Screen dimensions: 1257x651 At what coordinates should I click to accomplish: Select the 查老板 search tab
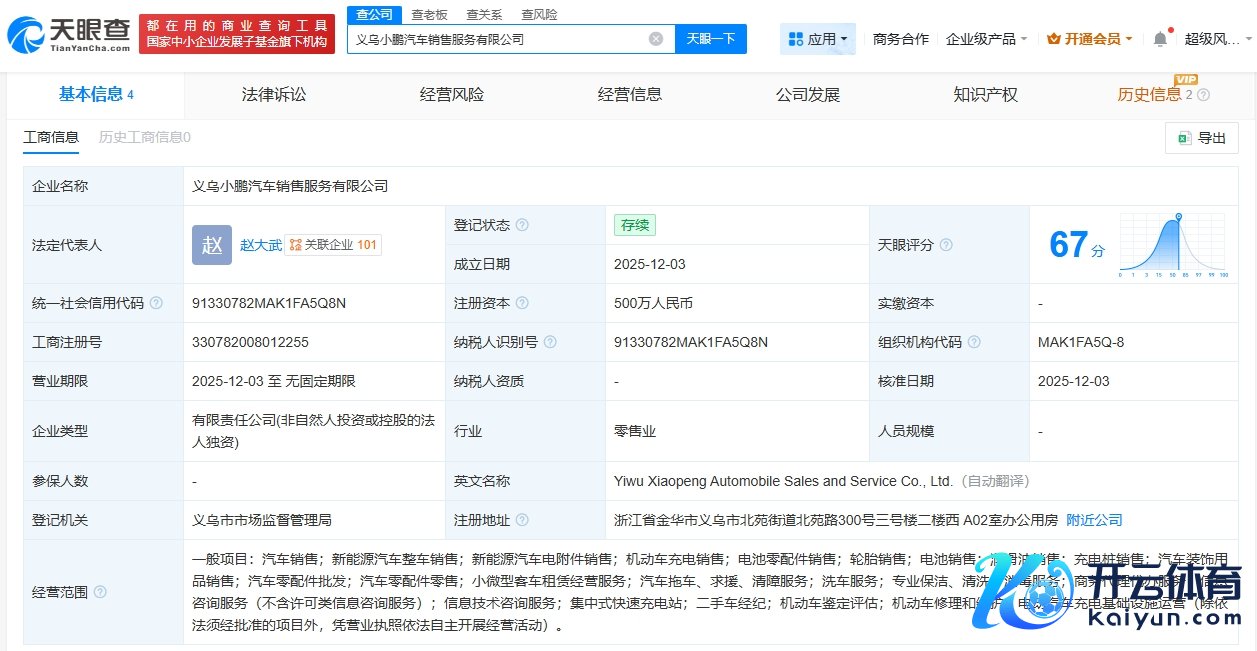(x=429, y=15)
